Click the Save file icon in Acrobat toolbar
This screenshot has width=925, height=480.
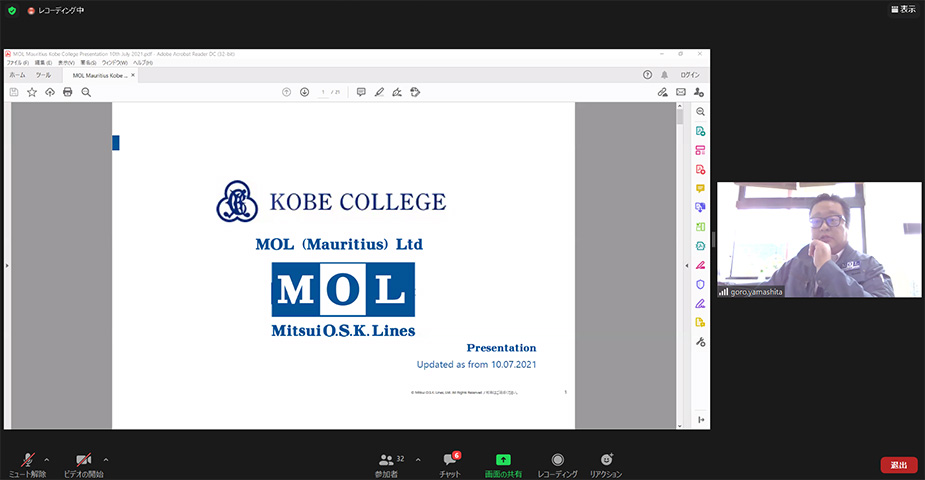[14, 92]
